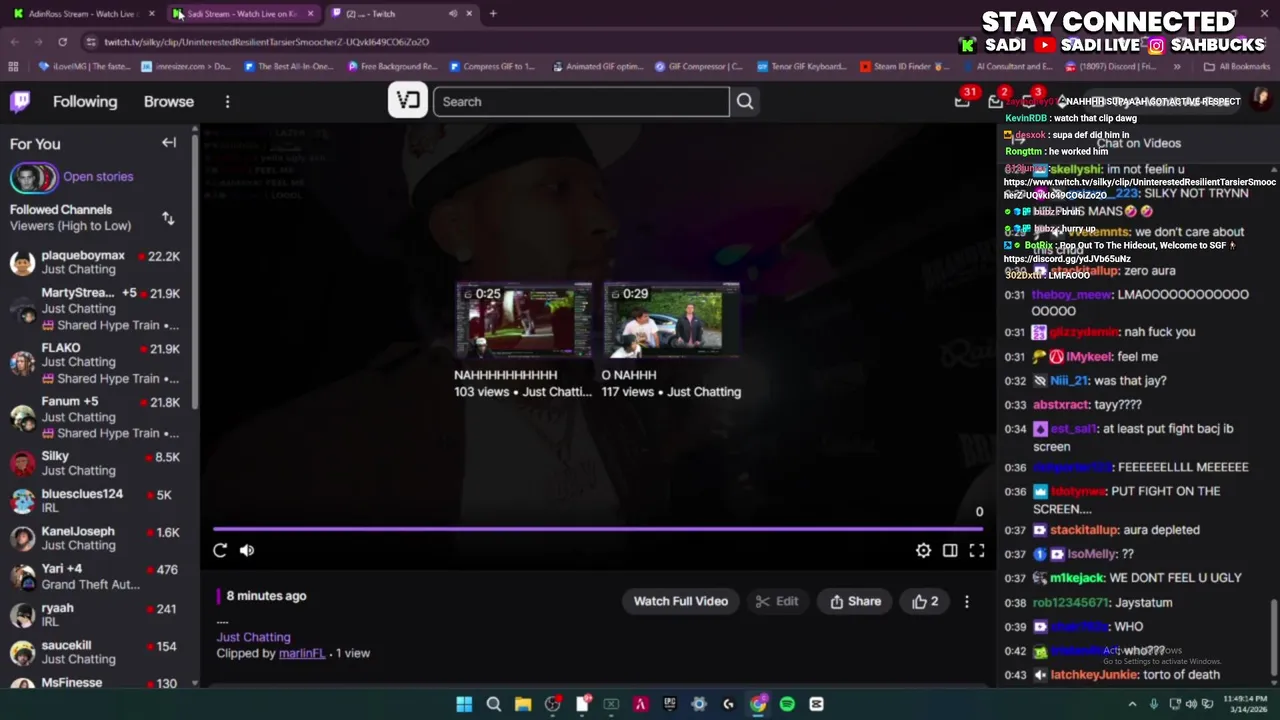Collapse the For You sidebar arrow

pos(169,143)
